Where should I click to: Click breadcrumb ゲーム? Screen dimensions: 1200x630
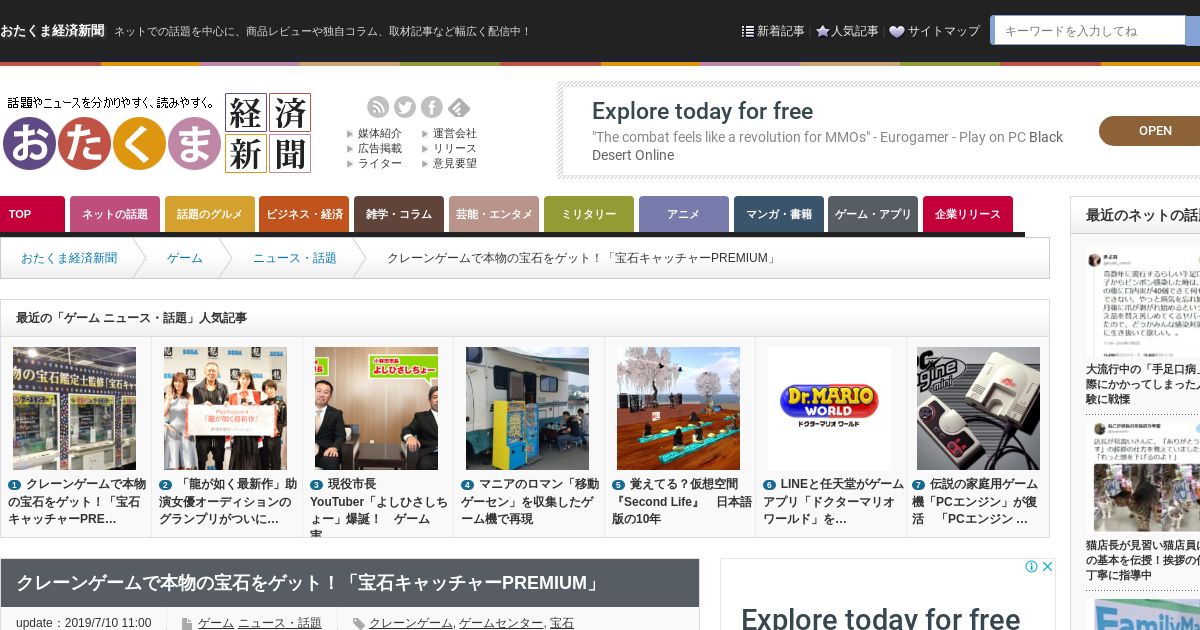click(185, 258)
